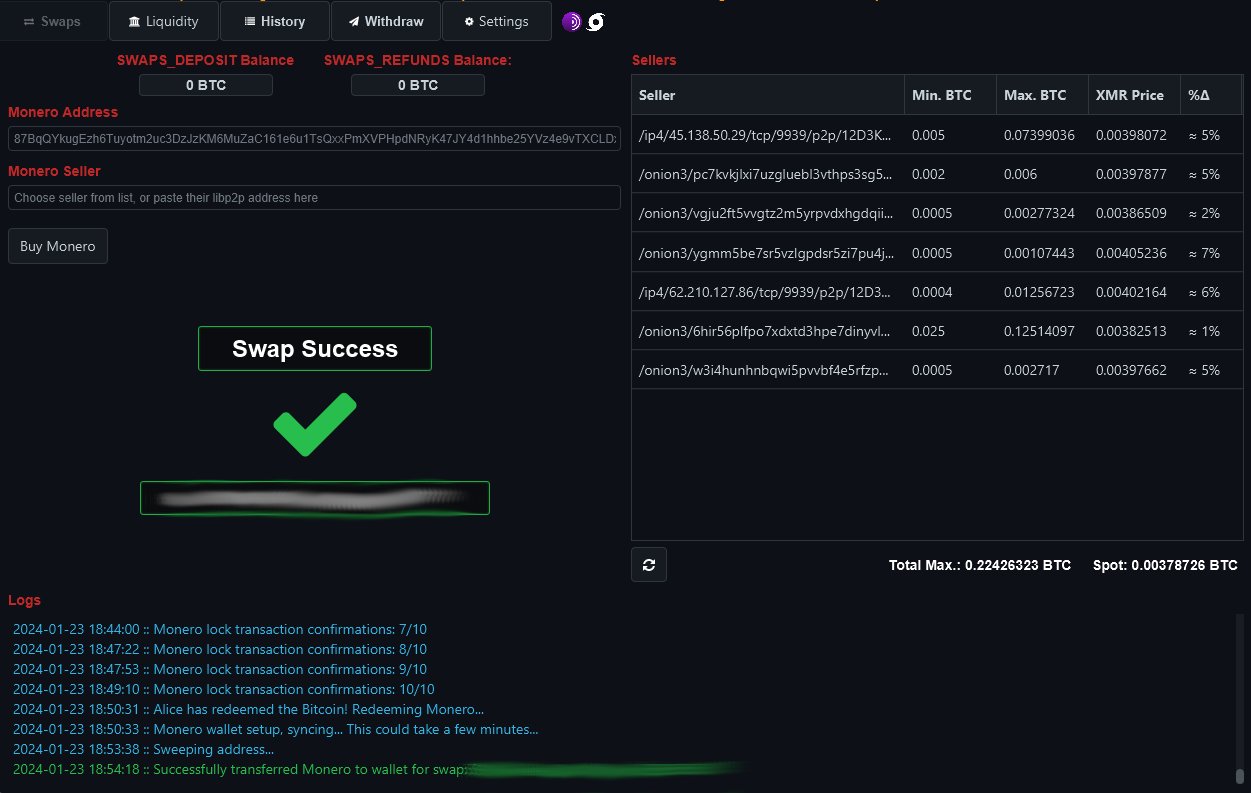This screenshot has width=1251, height=793.
Task: Click log entry confirmations 9/10
Action: [220, 669]
